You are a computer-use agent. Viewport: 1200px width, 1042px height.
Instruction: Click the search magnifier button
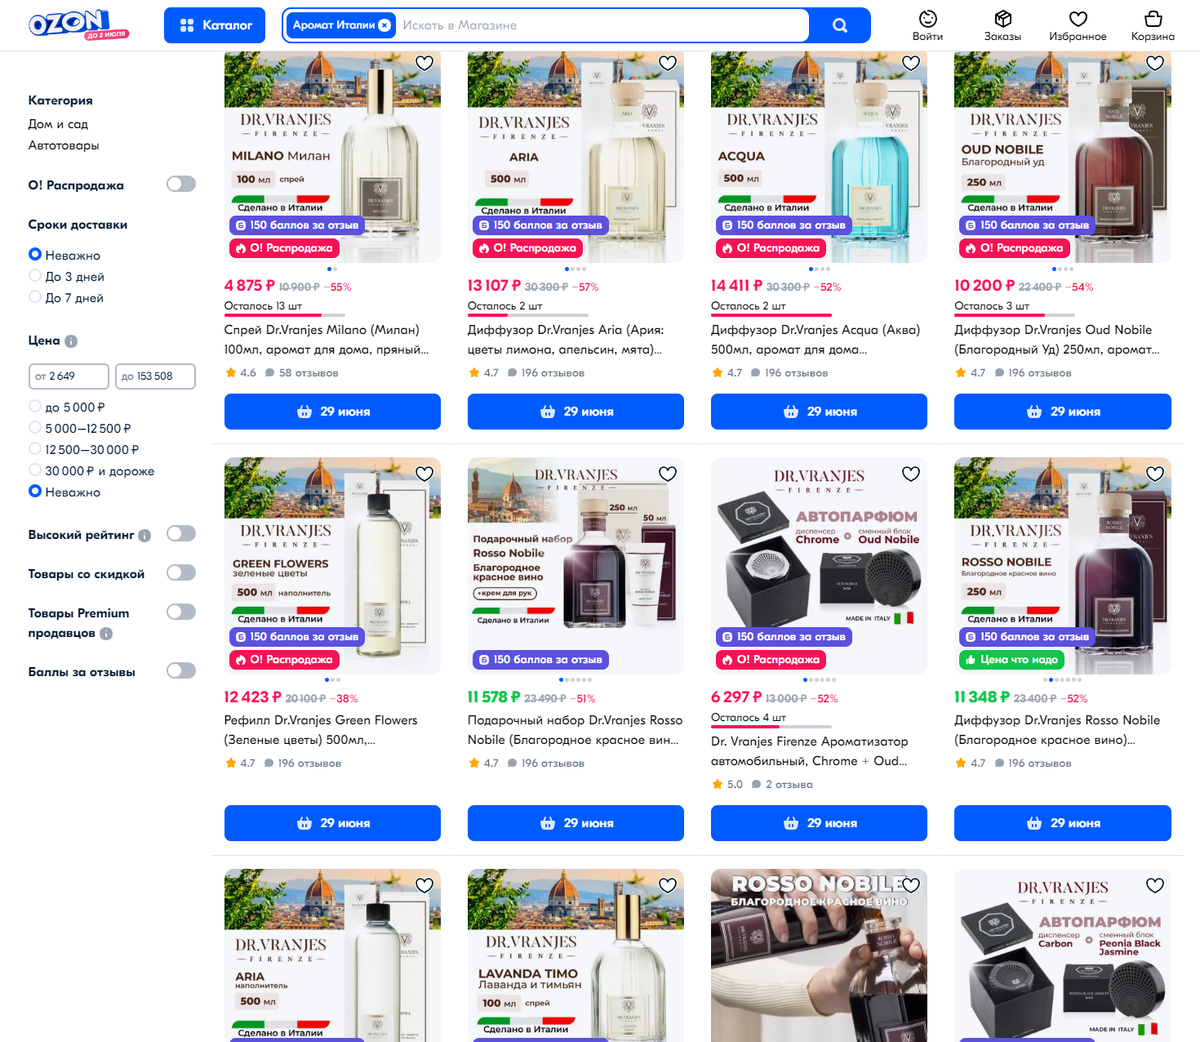[x=840, y=25]
